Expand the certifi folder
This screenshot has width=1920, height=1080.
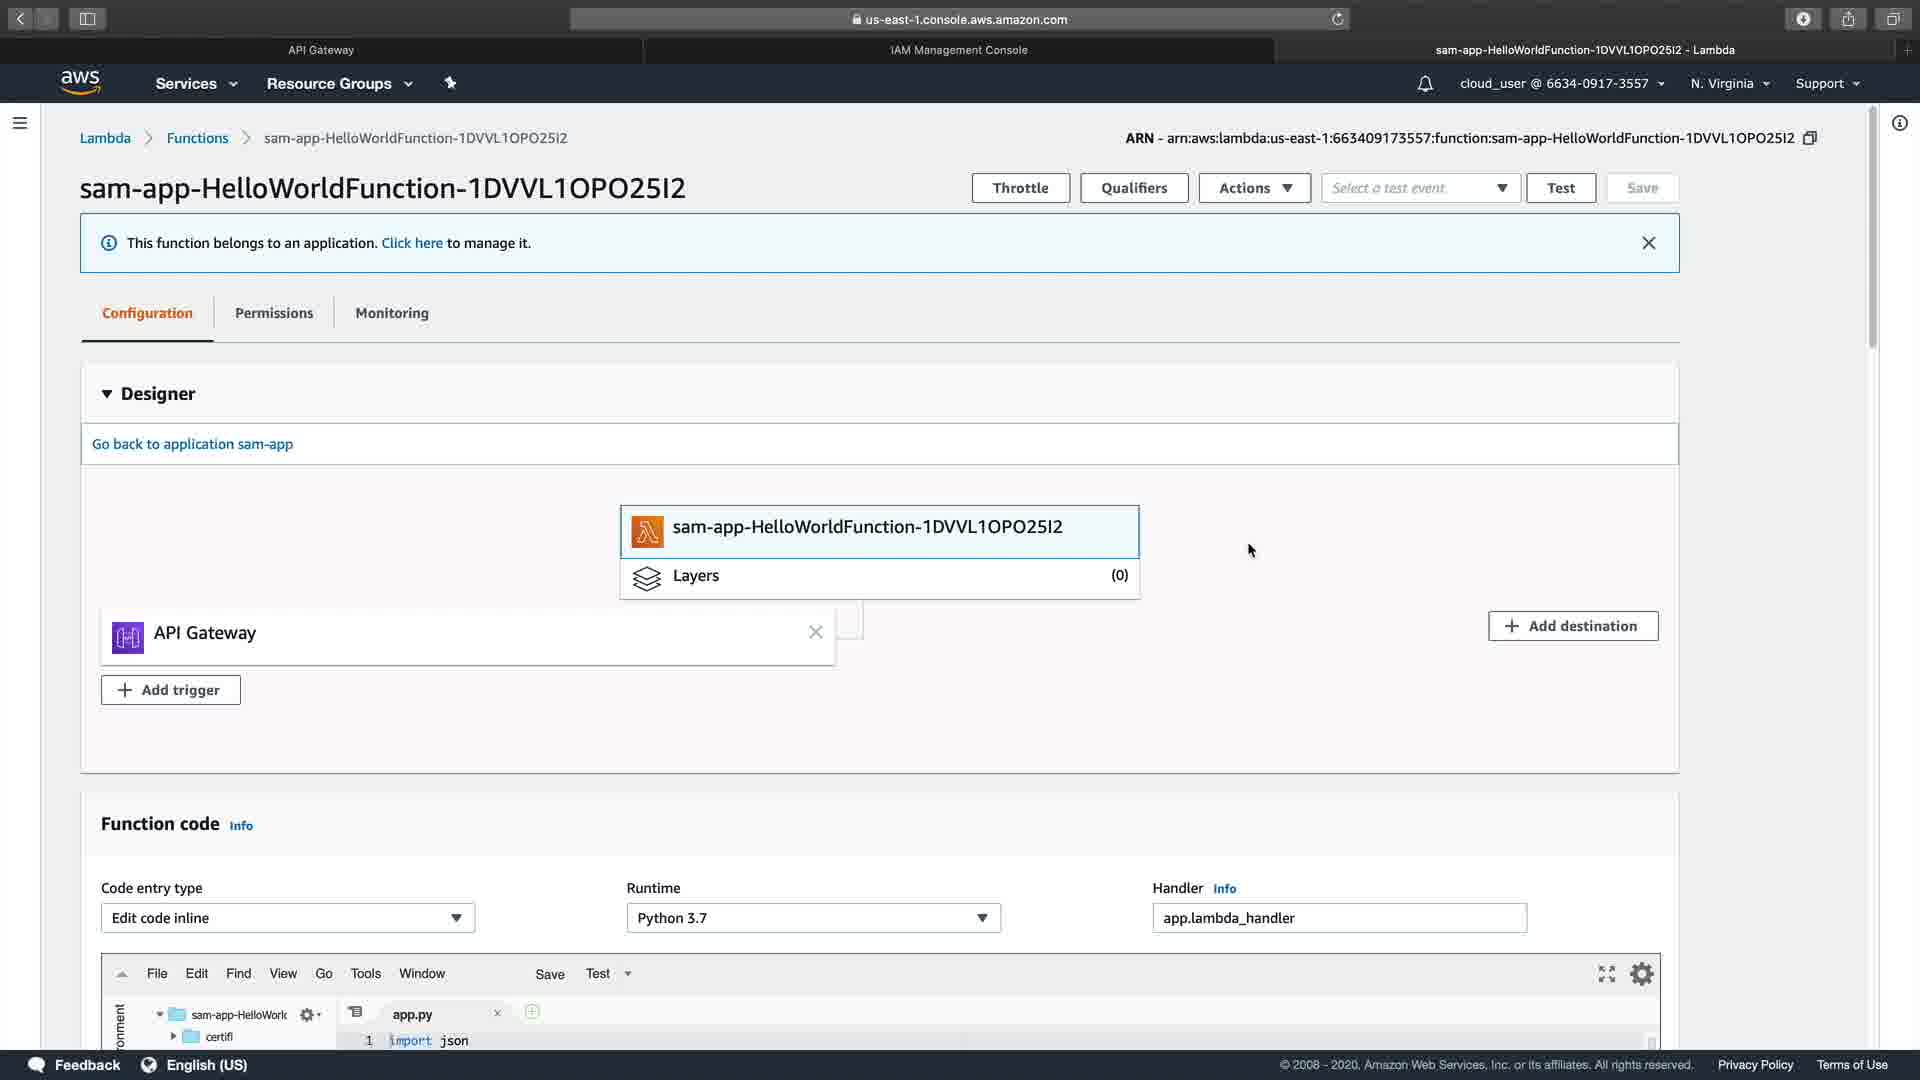[x=173, y=1037]
